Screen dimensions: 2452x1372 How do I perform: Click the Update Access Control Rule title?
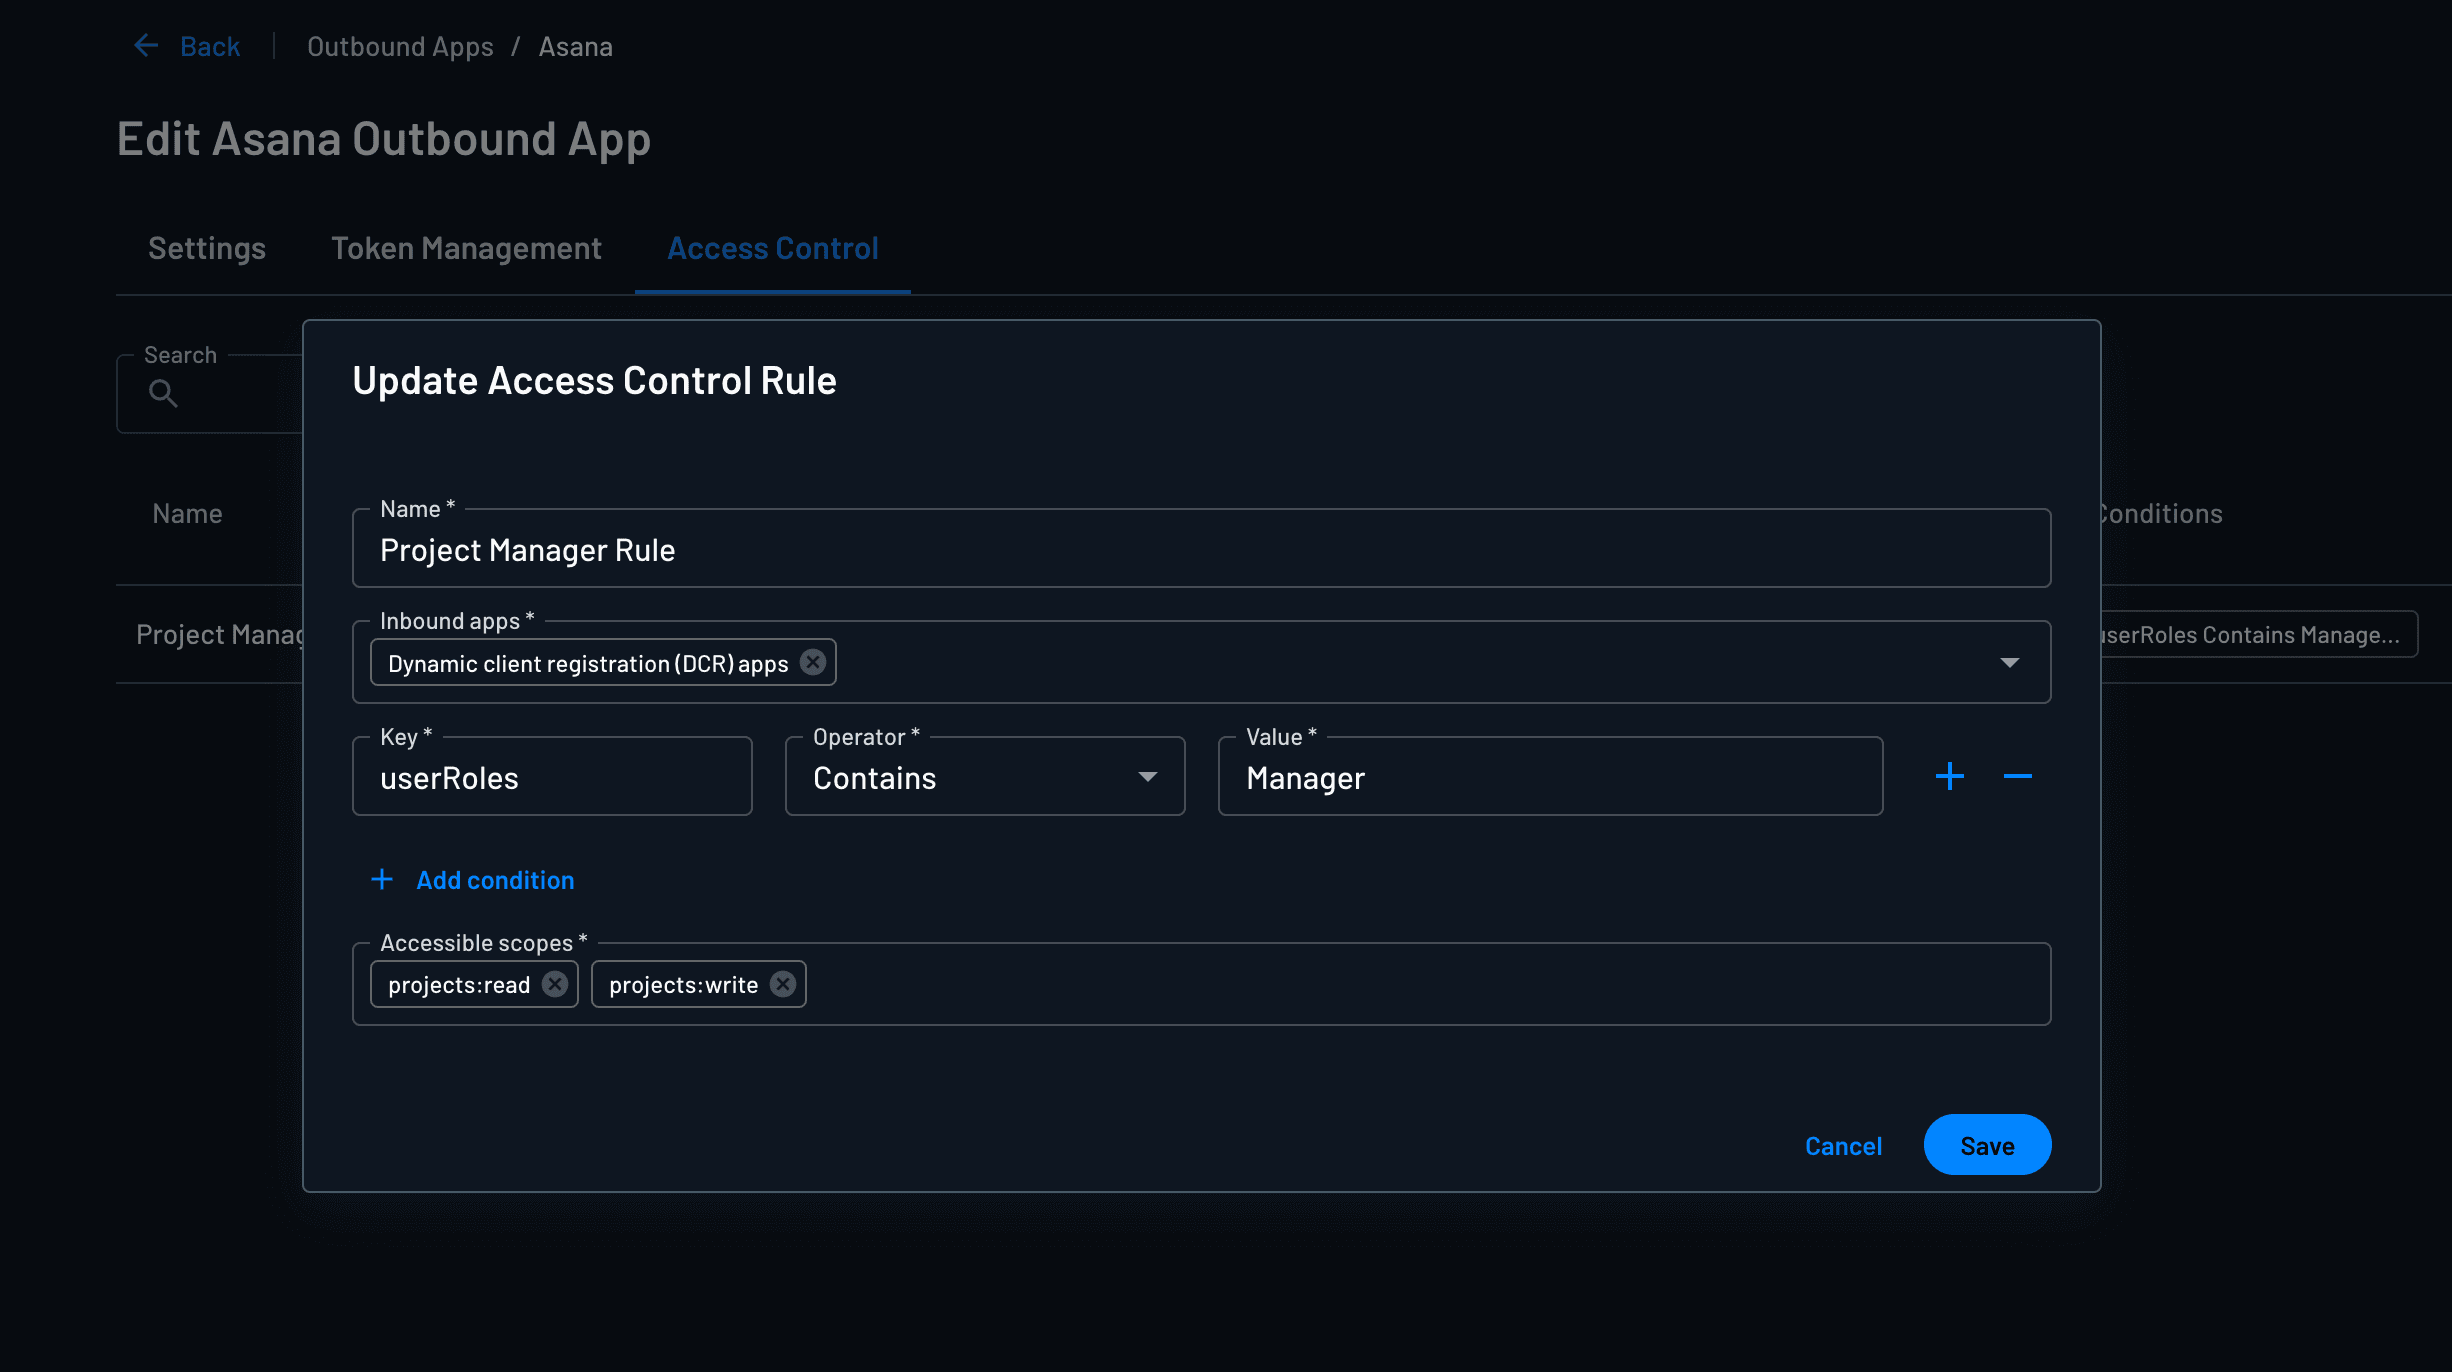[594, 381]
